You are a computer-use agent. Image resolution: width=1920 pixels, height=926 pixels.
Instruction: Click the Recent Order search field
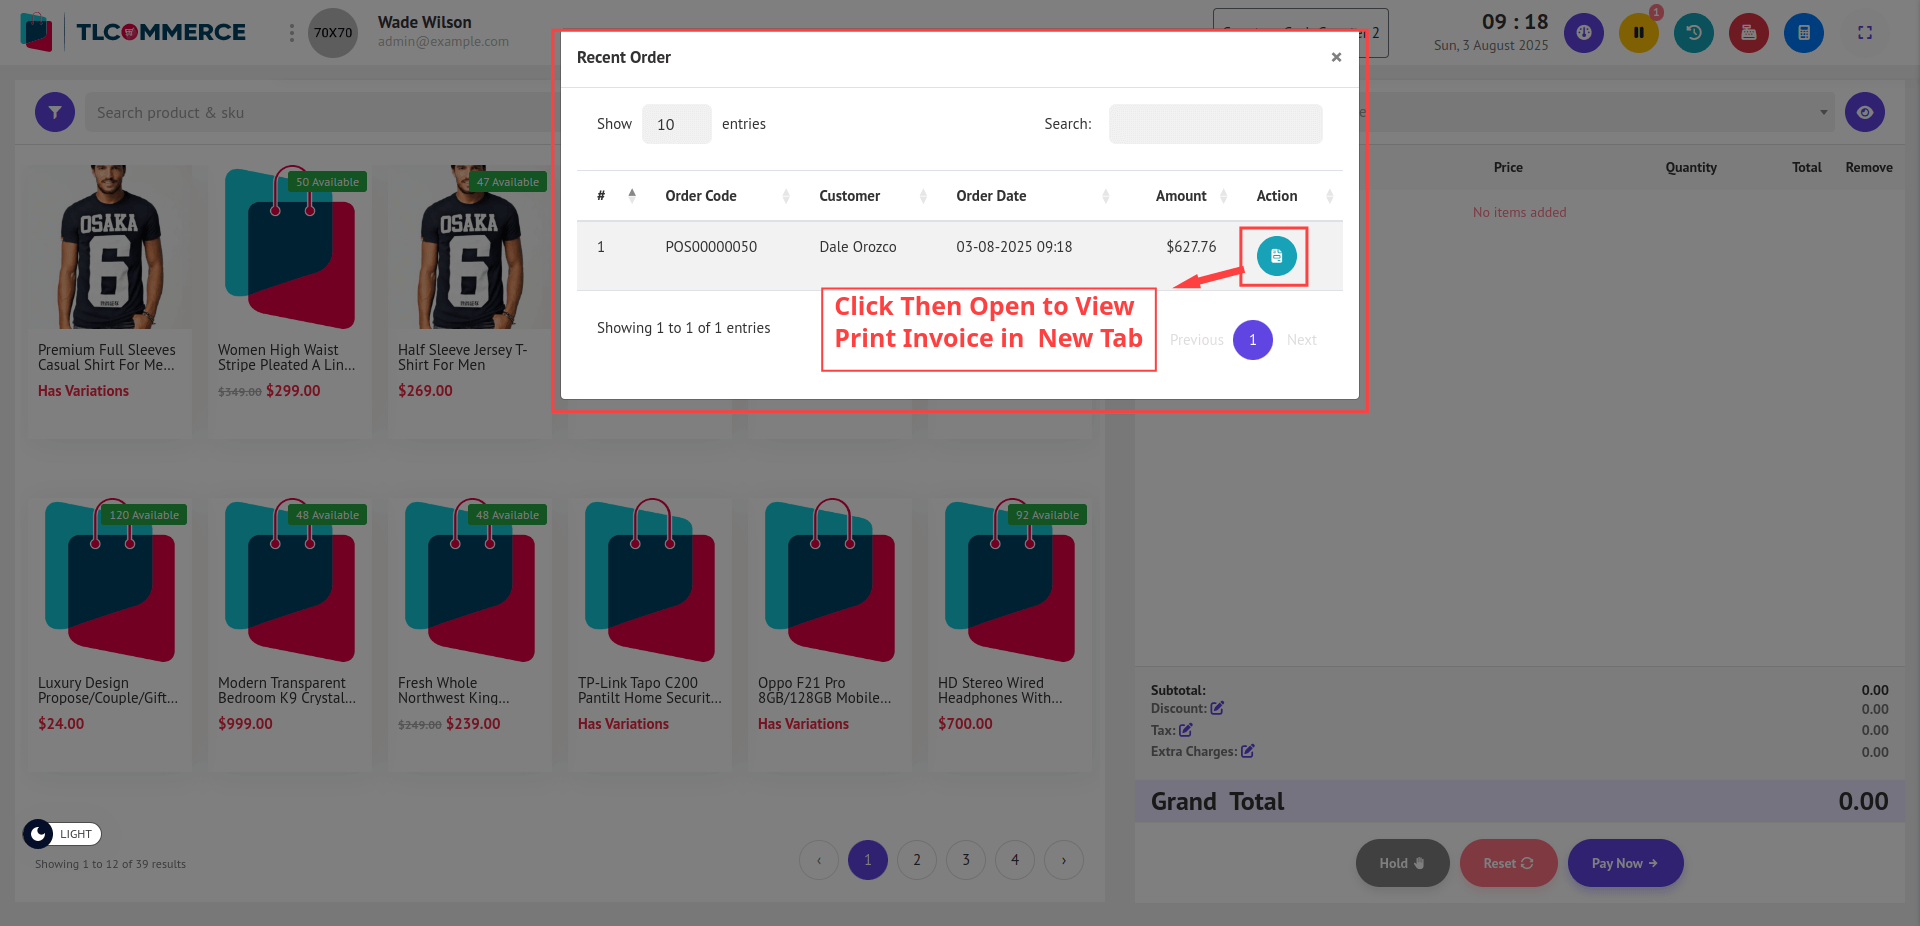pos(1215,124)
